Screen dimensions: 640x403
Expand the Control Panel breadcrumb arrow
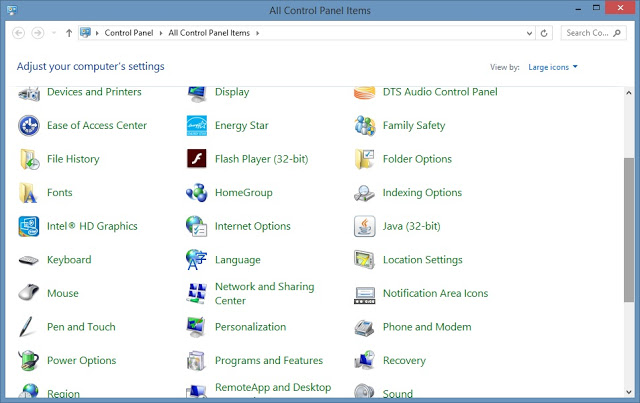(162, 33)
